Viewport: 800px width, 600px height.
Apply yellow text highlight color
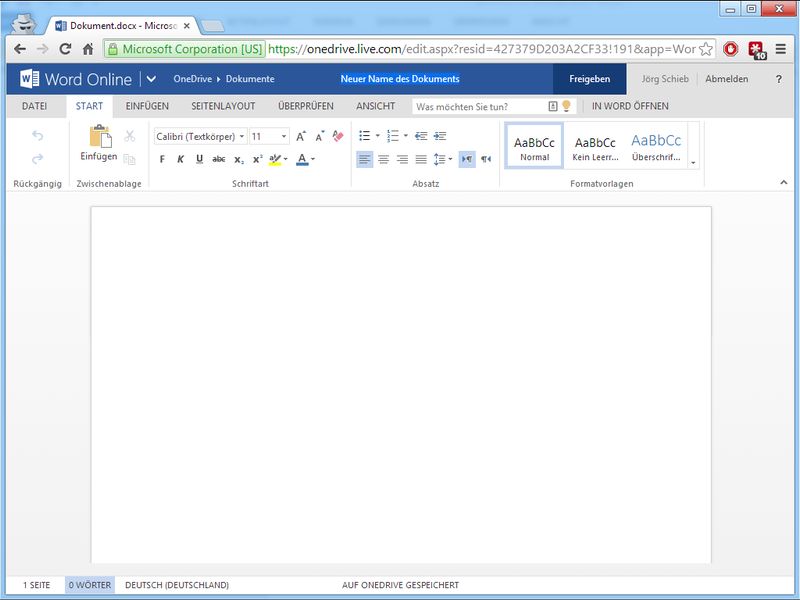275,159
